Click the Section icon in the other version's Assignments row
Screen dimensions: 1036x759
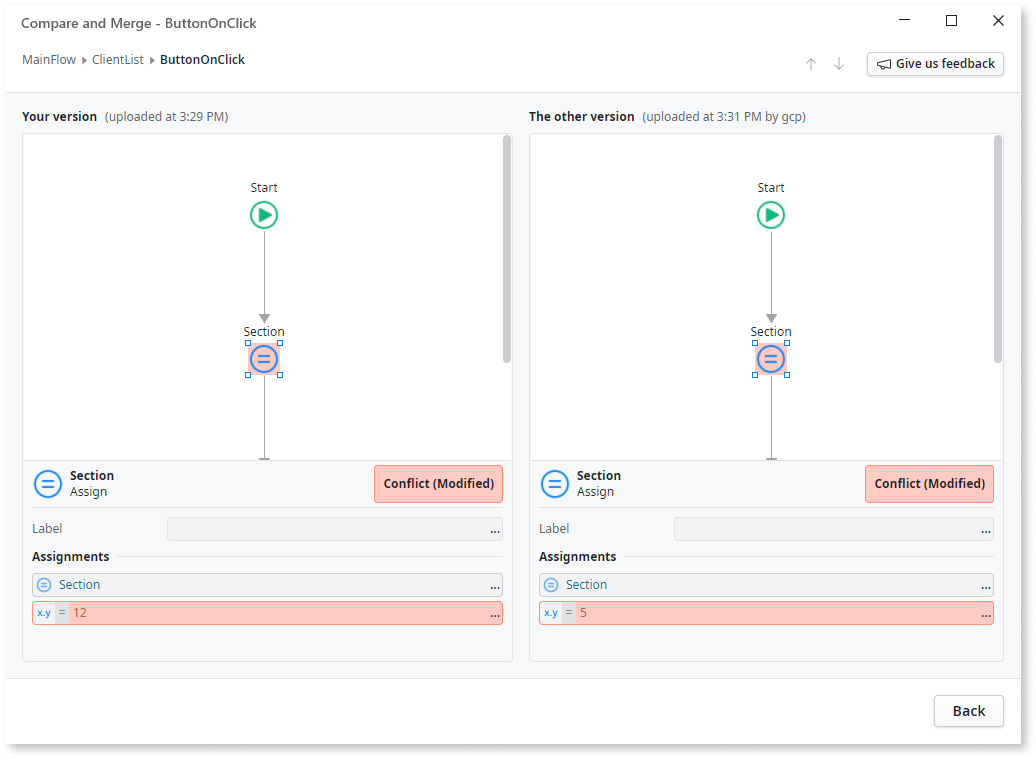point(551,584)
